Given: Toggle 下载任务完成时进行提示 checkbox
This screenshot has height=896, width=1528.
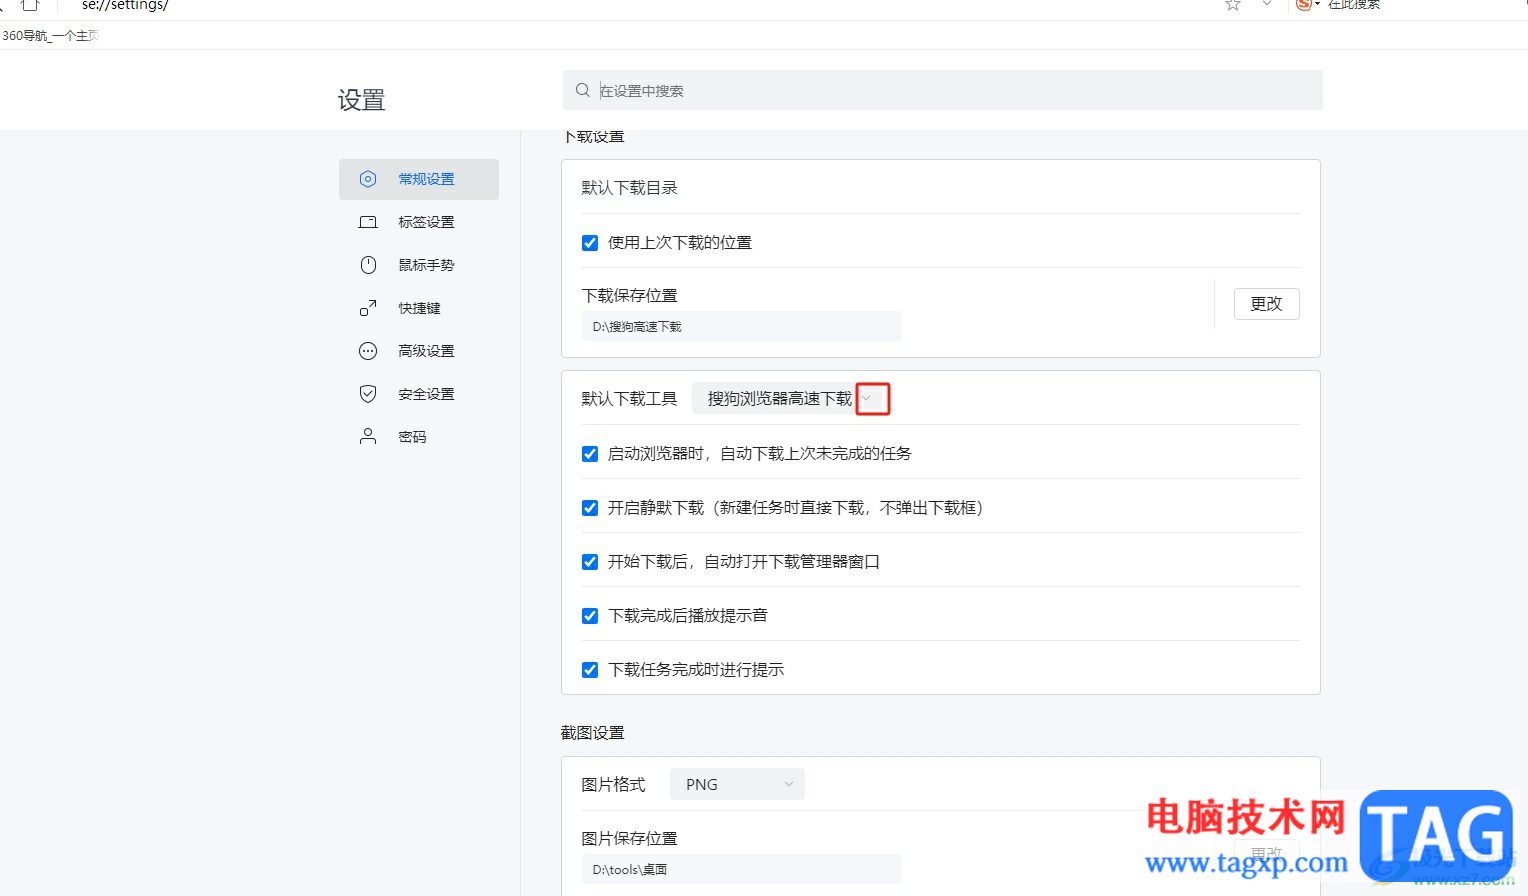Looking at the screenshot, I should pyautogui.click(x=590, y=670).
